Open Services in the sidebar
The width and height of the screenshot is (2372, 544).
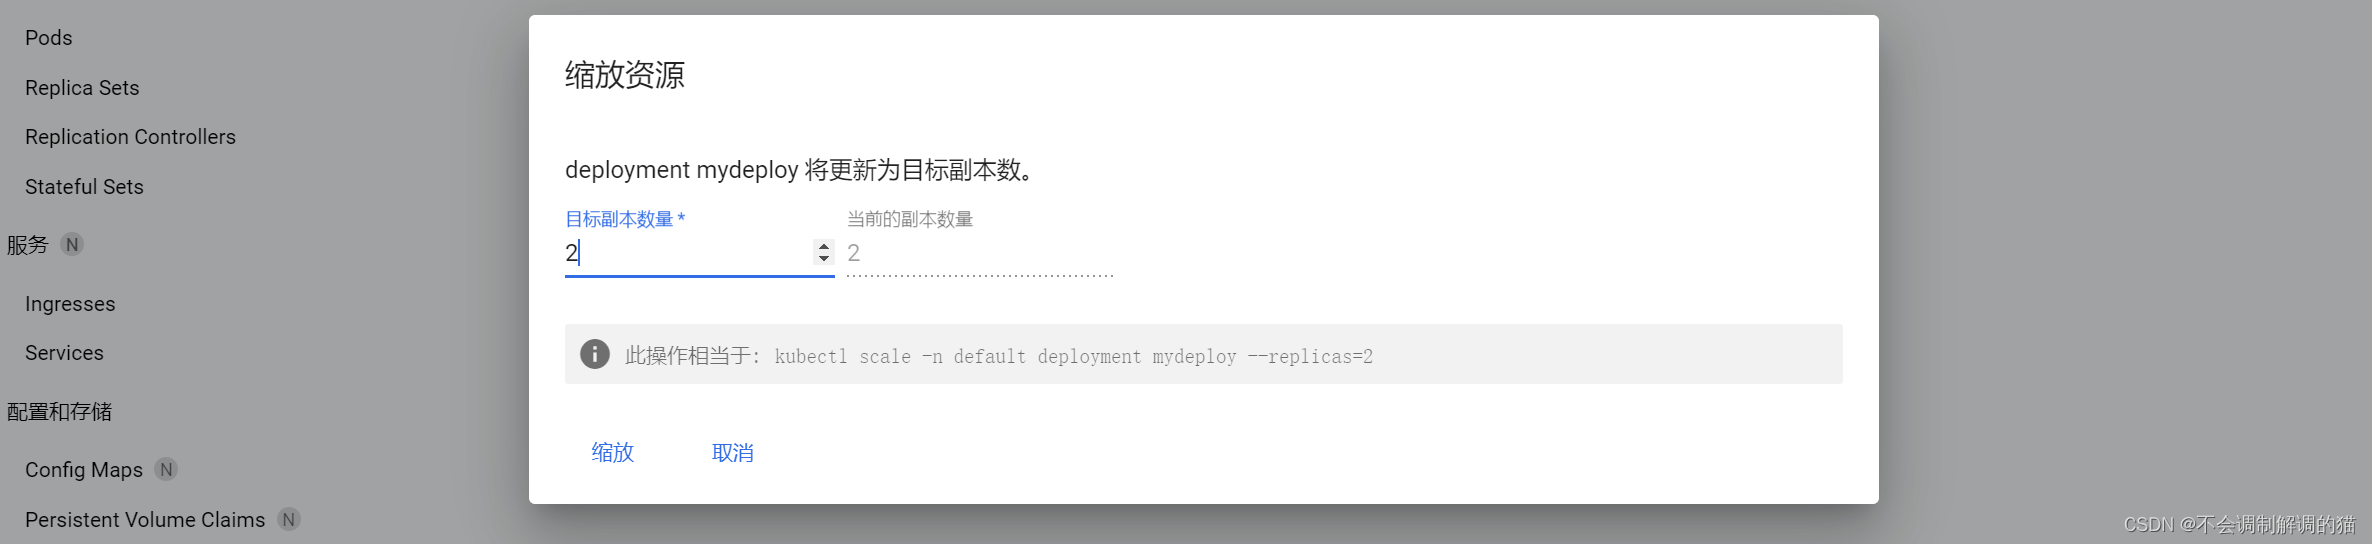pos(64,353)
